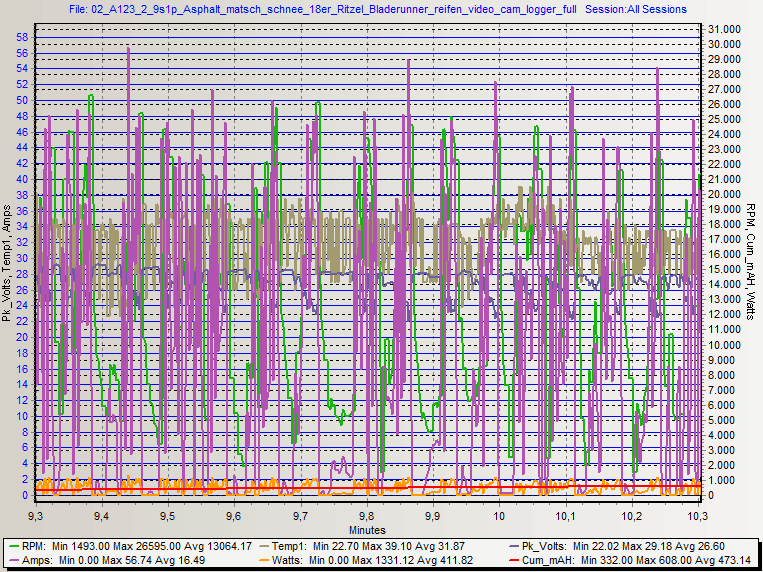Click the 'Session:All Sessions' title text

coord(636,9)
